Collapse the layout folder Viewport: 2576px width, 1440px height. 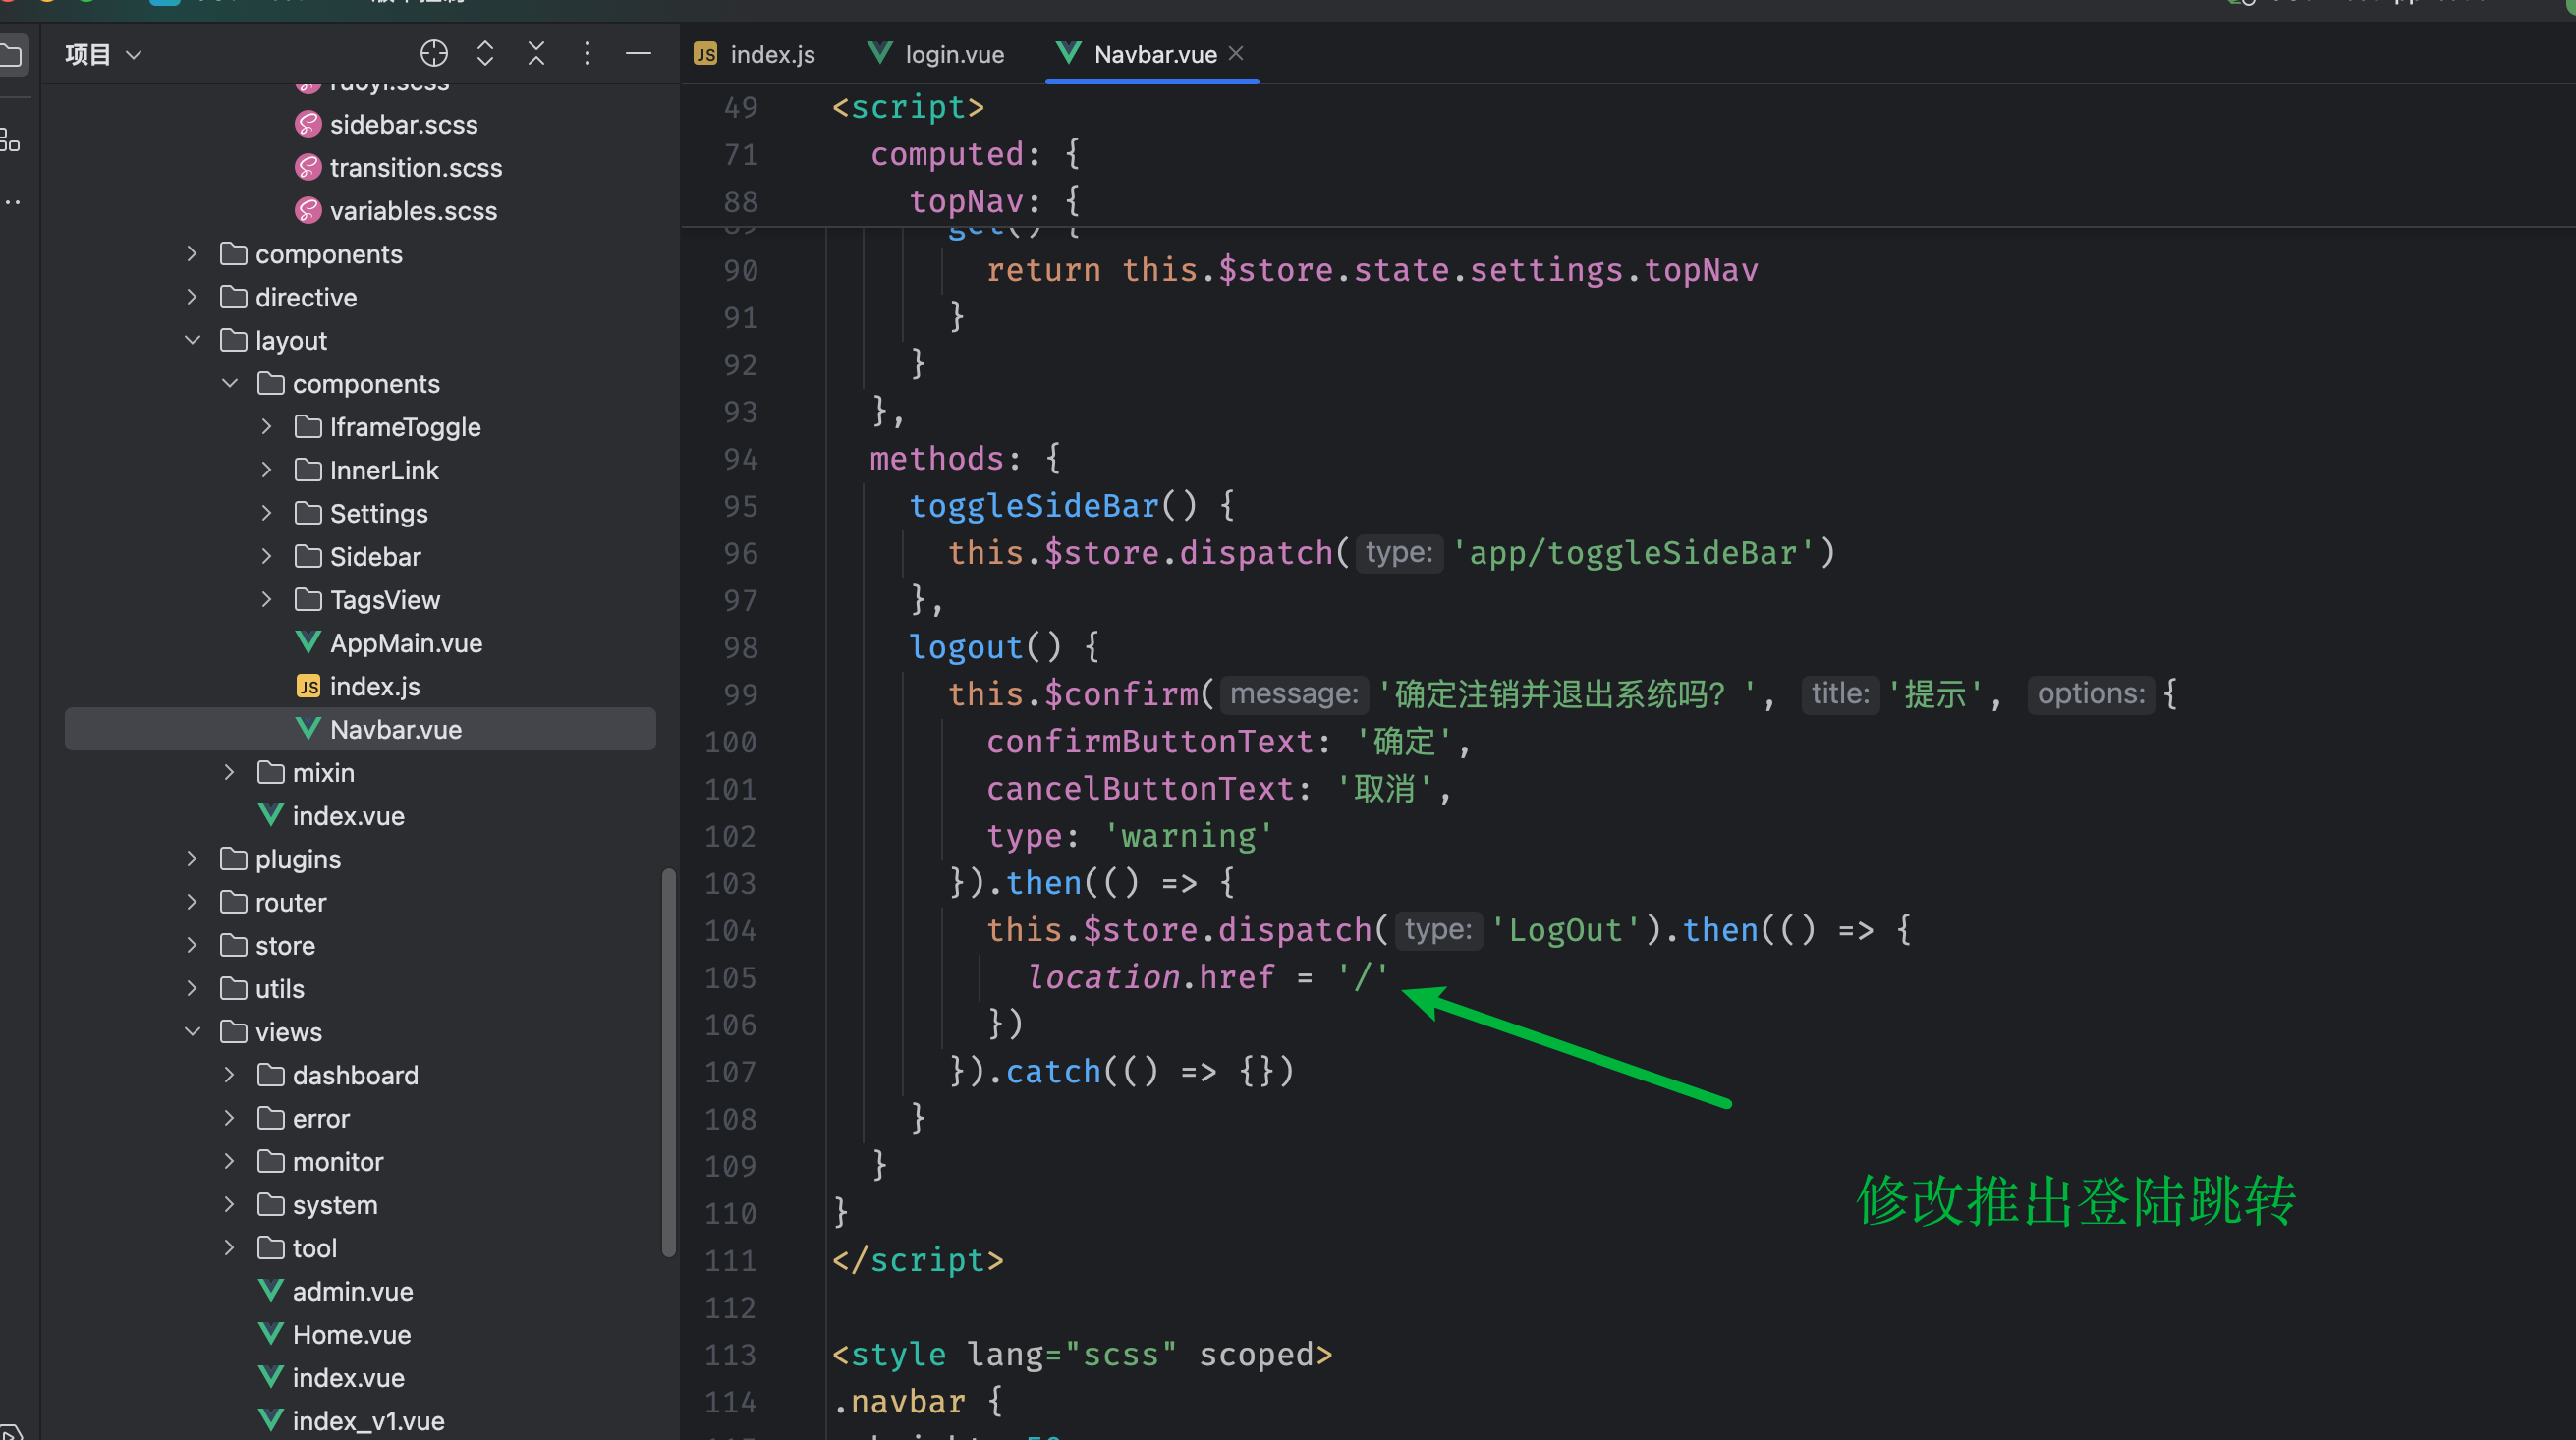pos(192,340)
